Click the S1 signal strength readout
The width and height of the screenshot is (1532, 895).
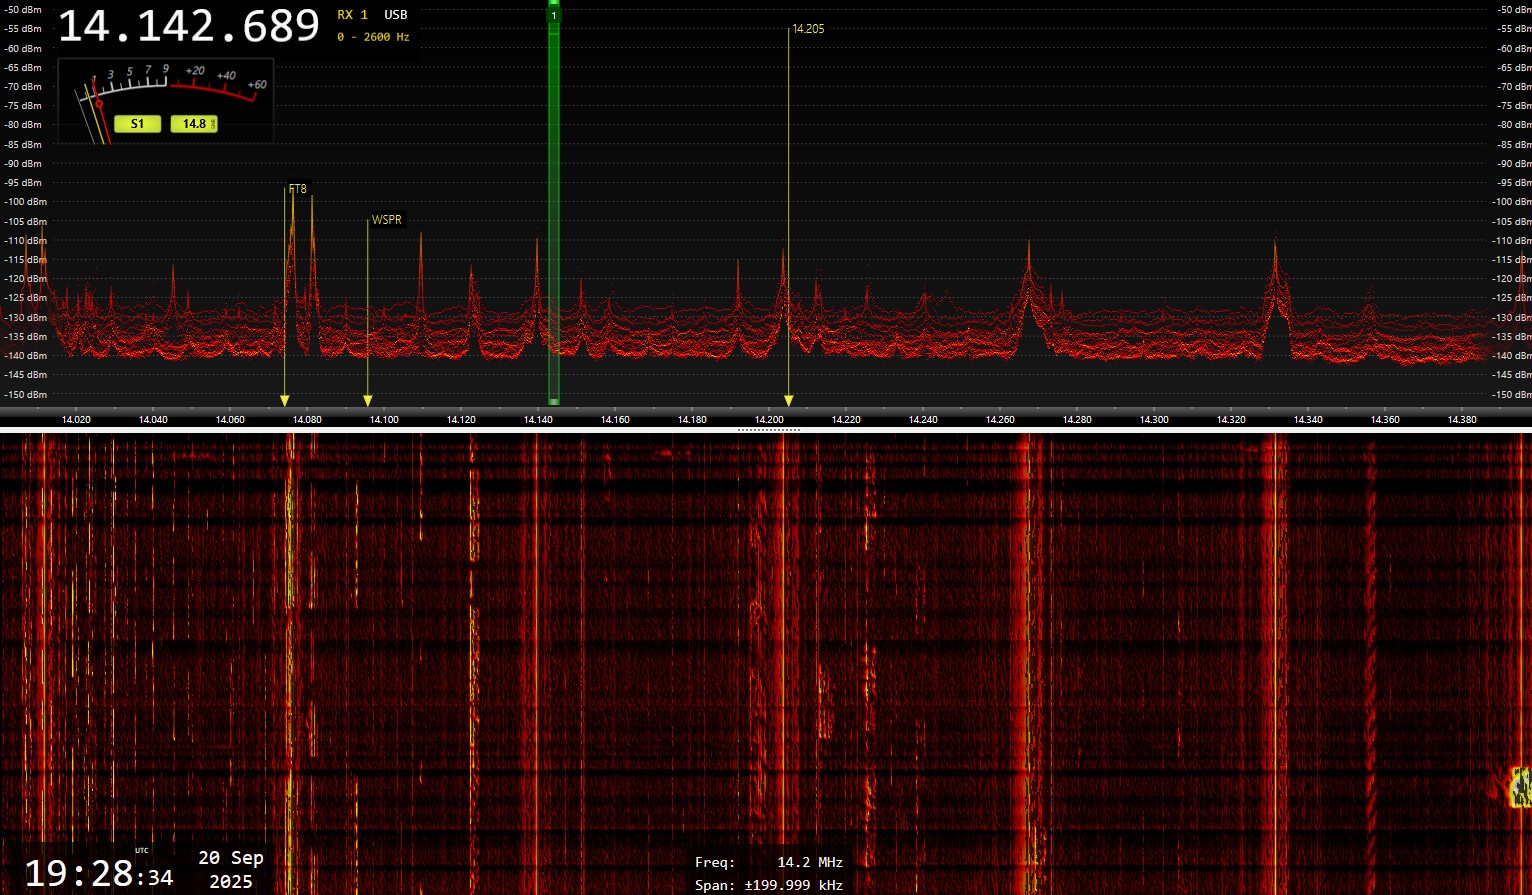pyautogui.click(x=137, y=124)
